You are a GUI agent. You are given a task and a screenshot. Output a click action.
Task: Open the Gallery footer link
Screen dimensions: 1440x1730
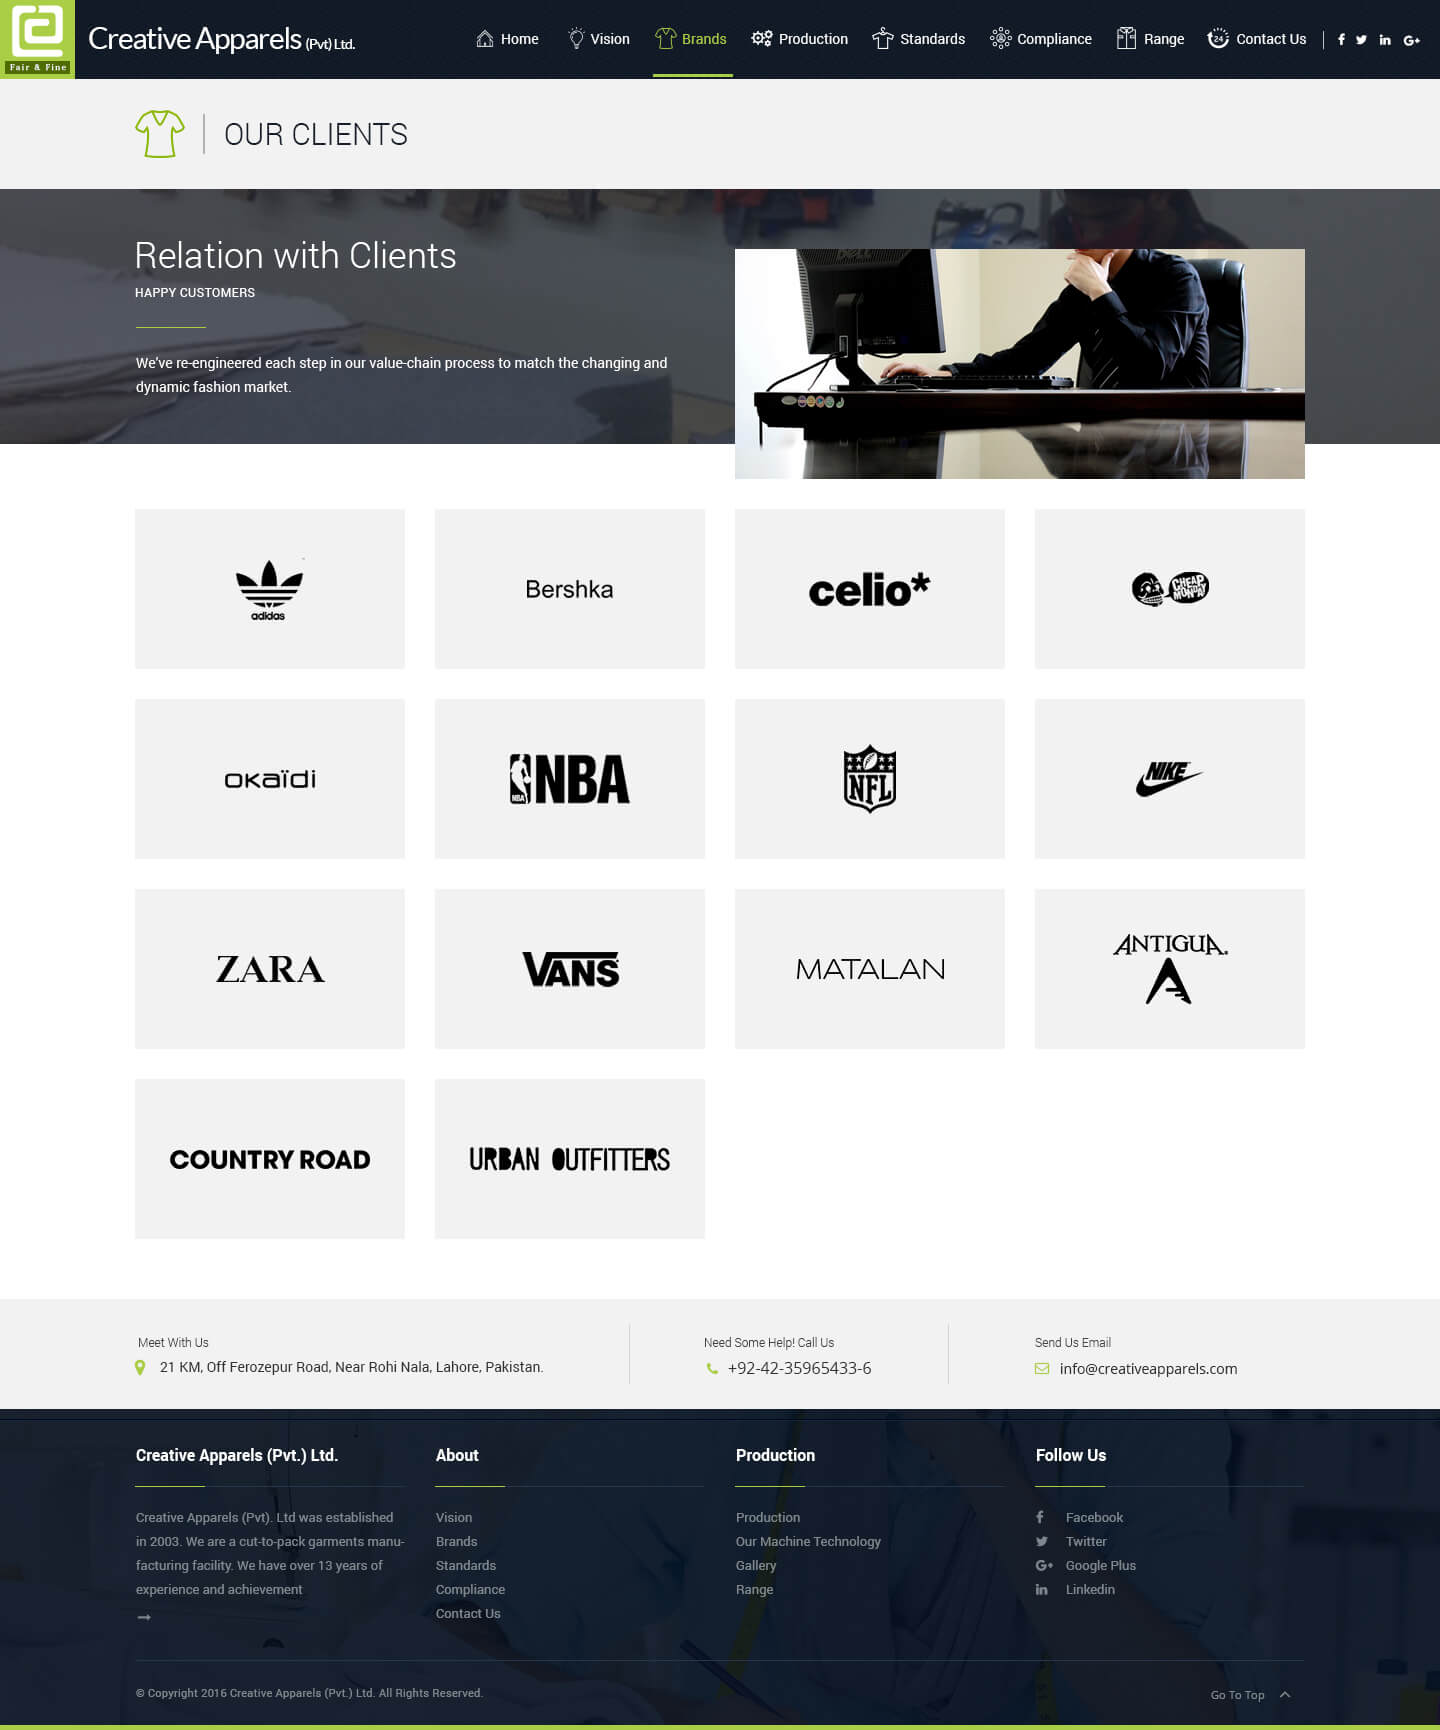tap(756, 1565)
